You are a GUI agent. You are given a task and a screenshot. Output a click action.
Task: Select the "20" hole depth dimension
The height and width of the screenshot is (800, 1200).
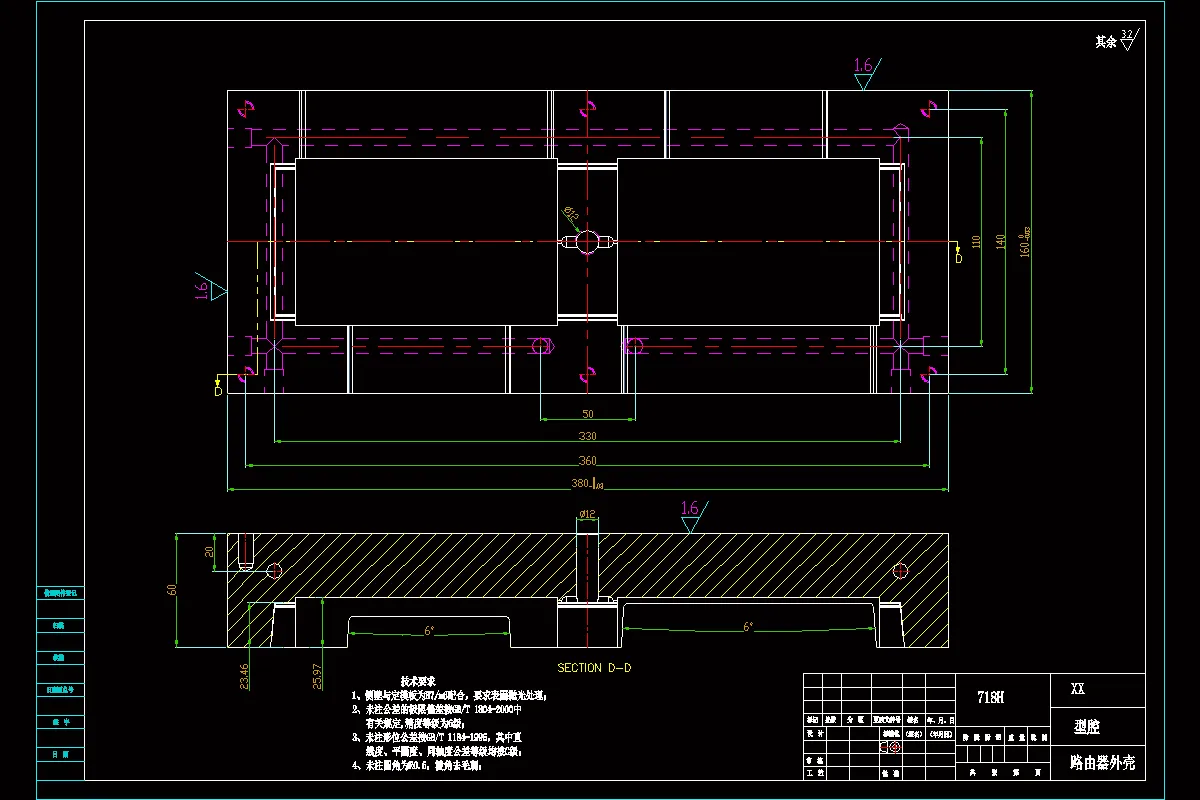[209, 551]
